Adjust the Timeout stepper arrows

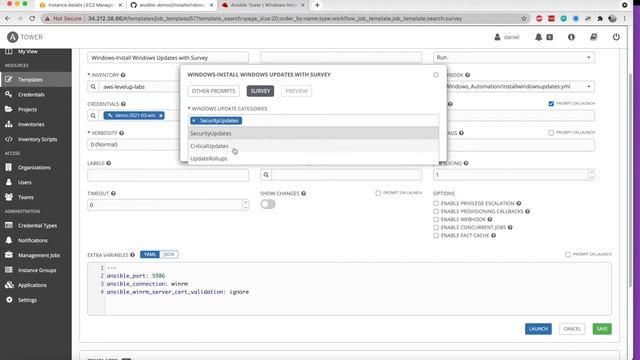point(245,205)
